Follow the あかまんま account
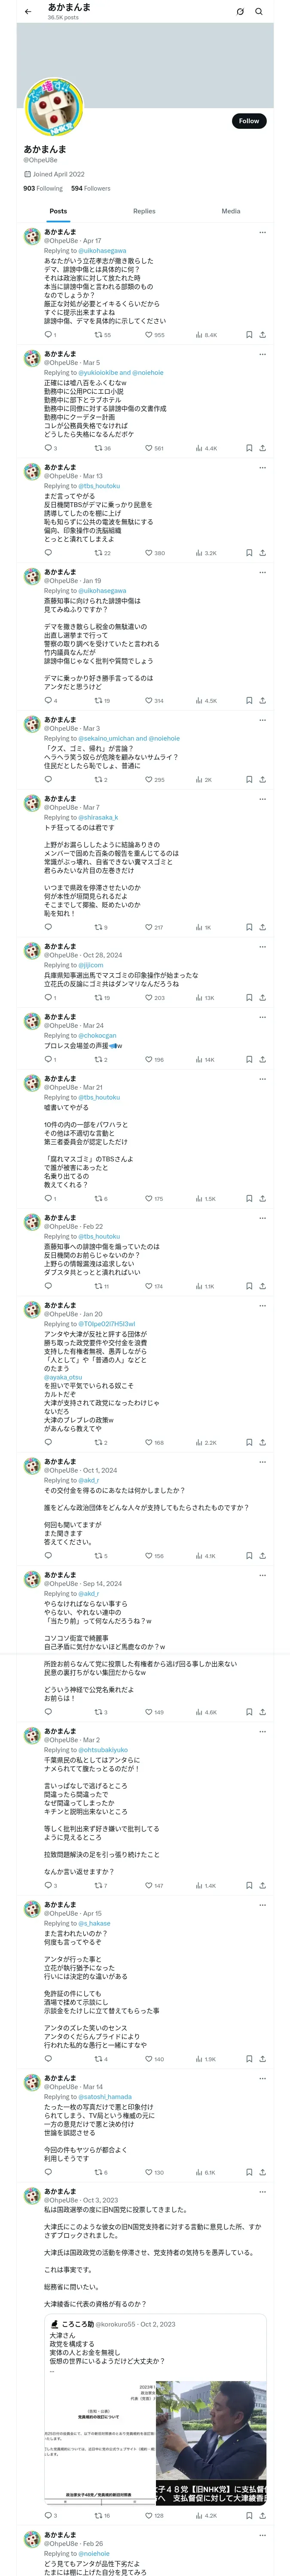This screenshot has width=290, height=2576. coord(248,121)
